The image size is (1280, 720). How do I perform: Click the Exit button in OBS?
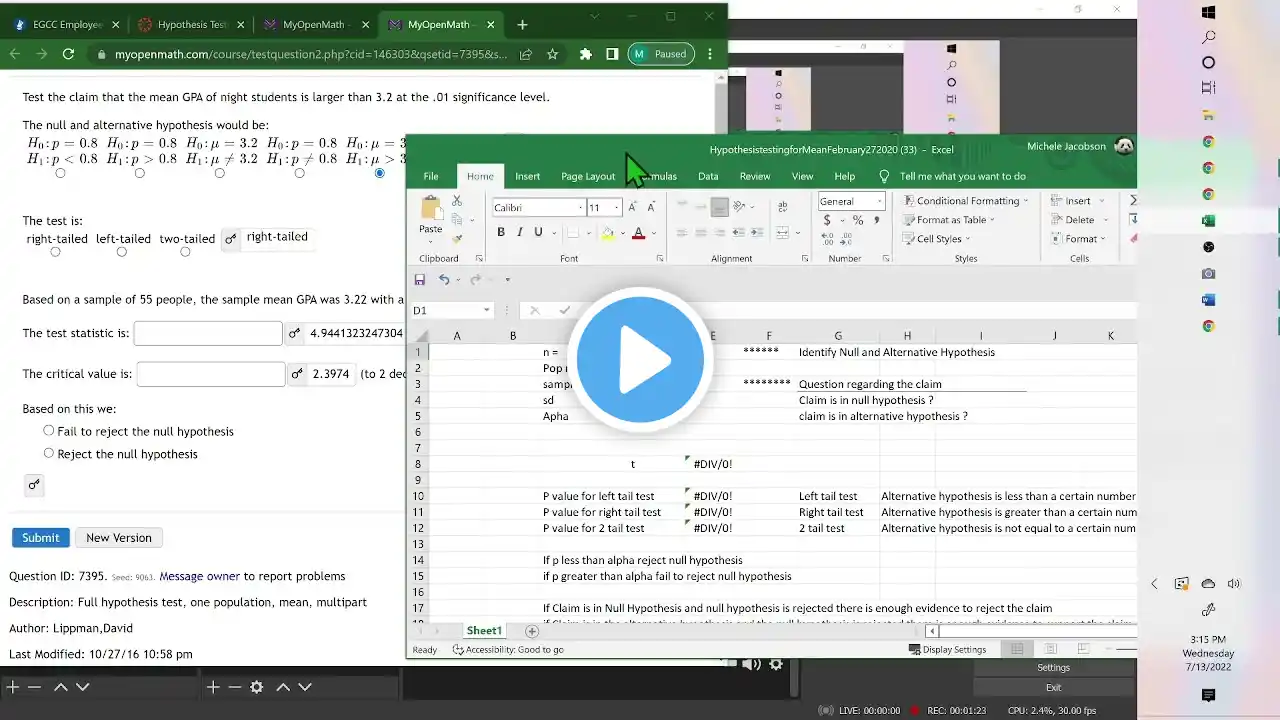coord(1053,687)
